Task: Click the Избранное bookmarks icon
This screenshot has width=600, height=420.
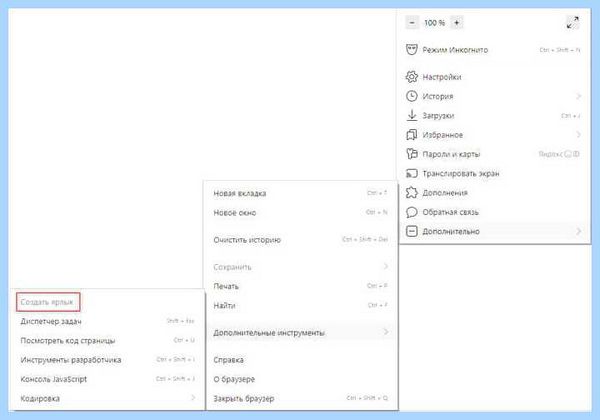Action: pos(412,135)
